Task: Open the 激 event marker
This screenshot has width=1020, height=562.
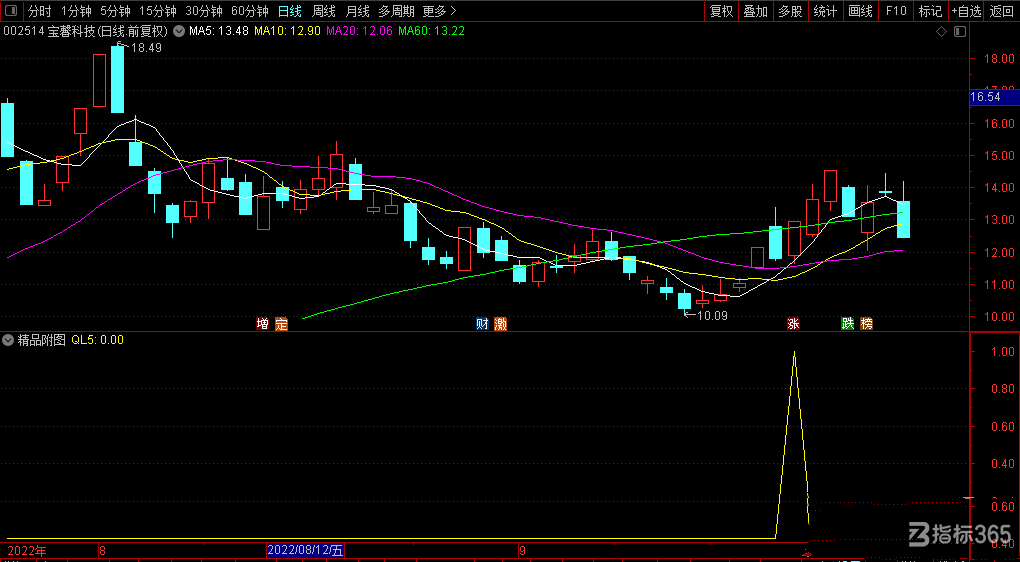Action: click(x=500, y=323)
